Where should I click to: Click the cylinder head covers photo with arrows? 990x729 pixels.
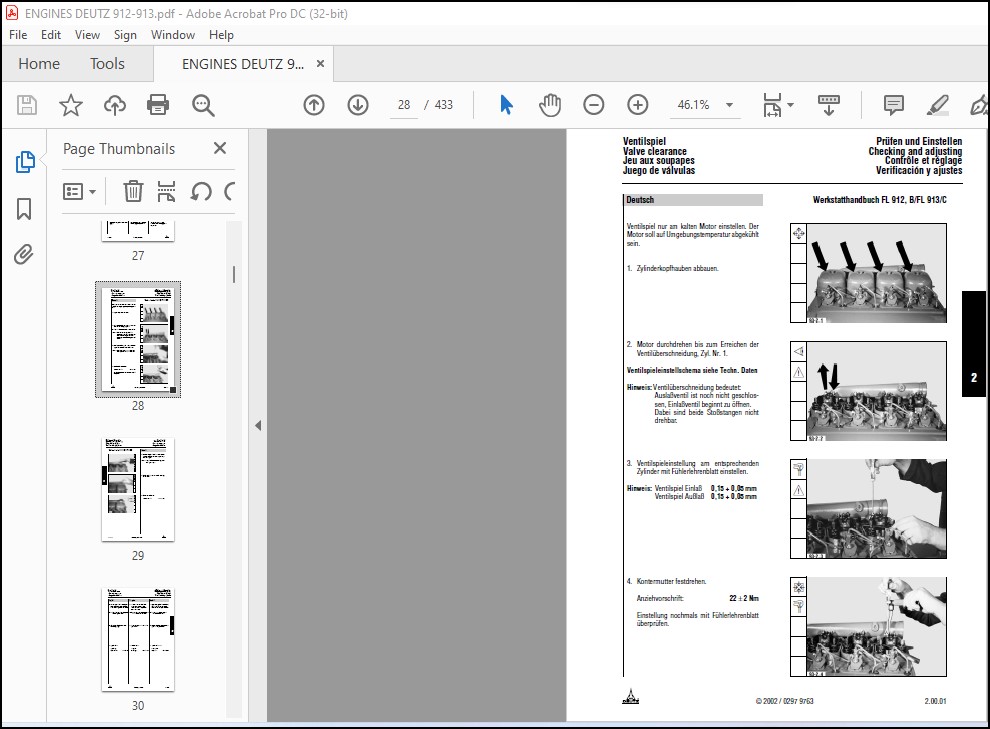[876, 273]
